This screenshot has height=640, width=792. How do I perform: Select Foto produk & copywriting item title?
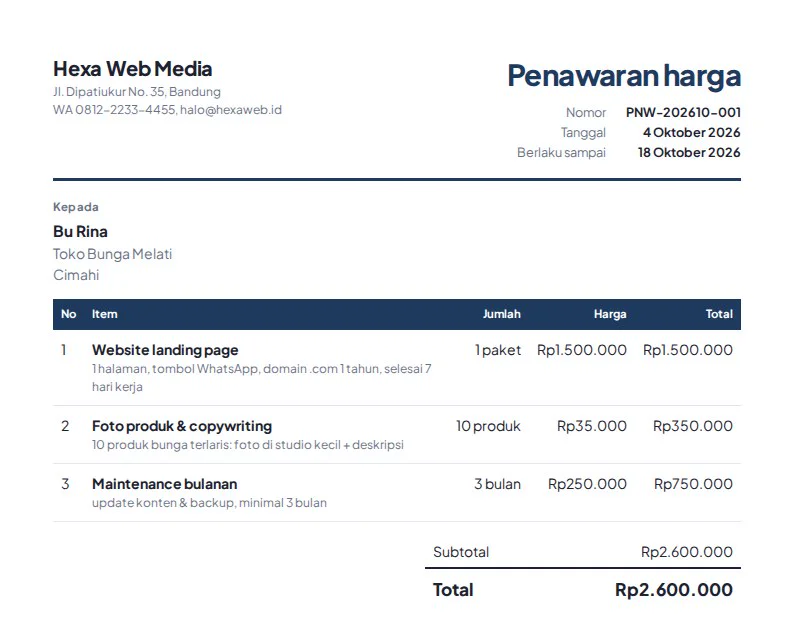182,426
